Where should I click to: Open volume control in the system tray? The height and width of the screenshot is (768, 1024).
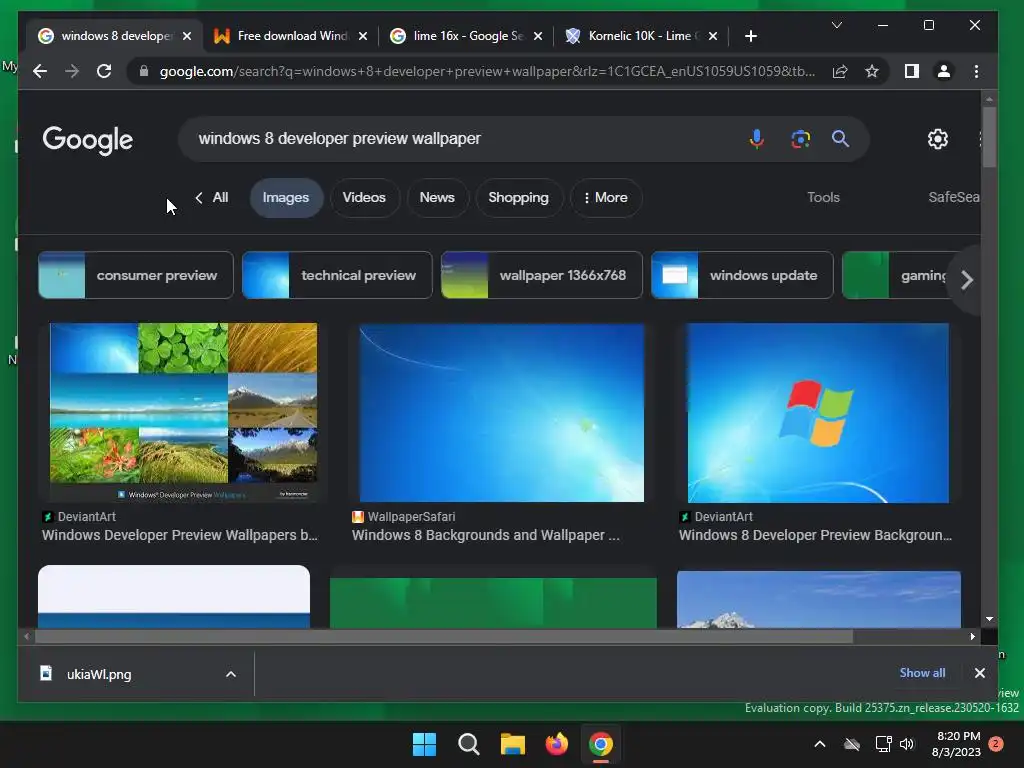tap(907, 744)
